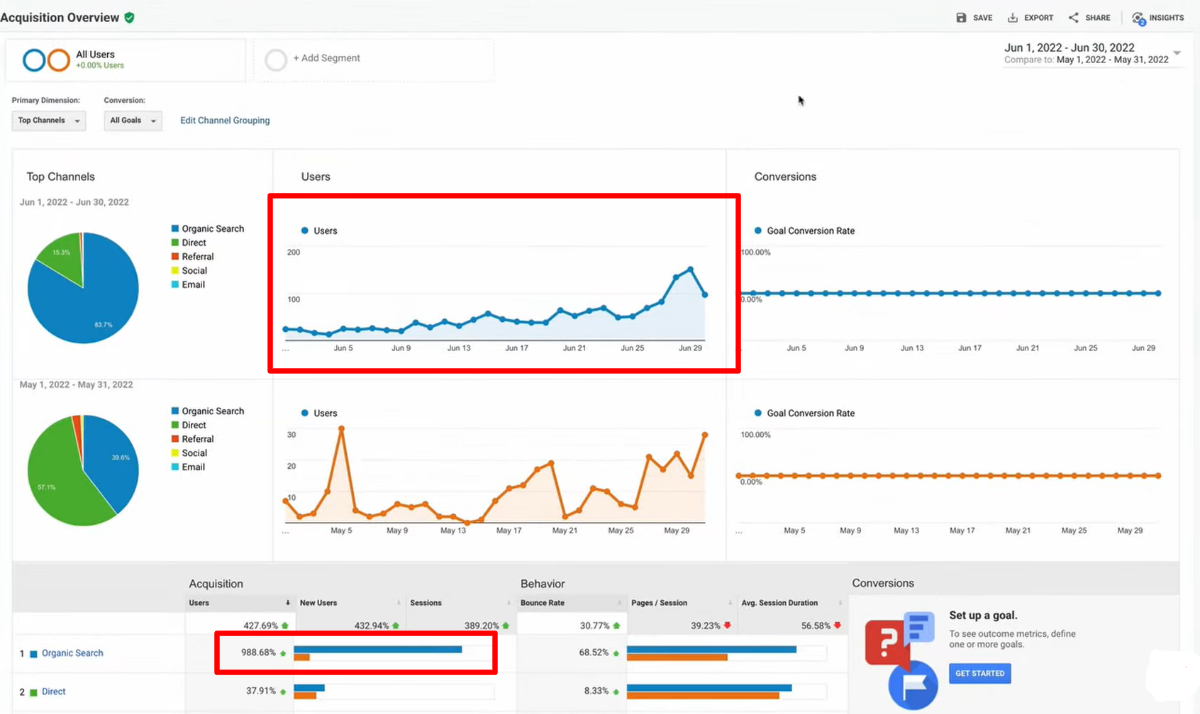Click the blue Organic Search legend swatch in June
The image size is (1200, 714).
pos(175,229)
